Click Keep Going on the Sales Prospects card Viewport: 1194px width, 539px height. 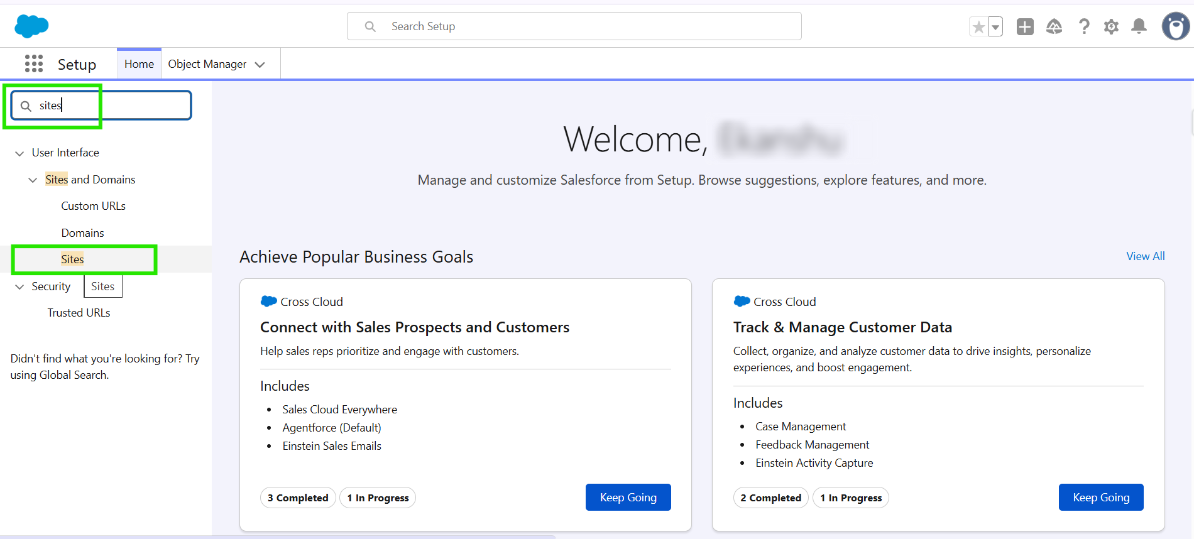click(x=628, y=497)
